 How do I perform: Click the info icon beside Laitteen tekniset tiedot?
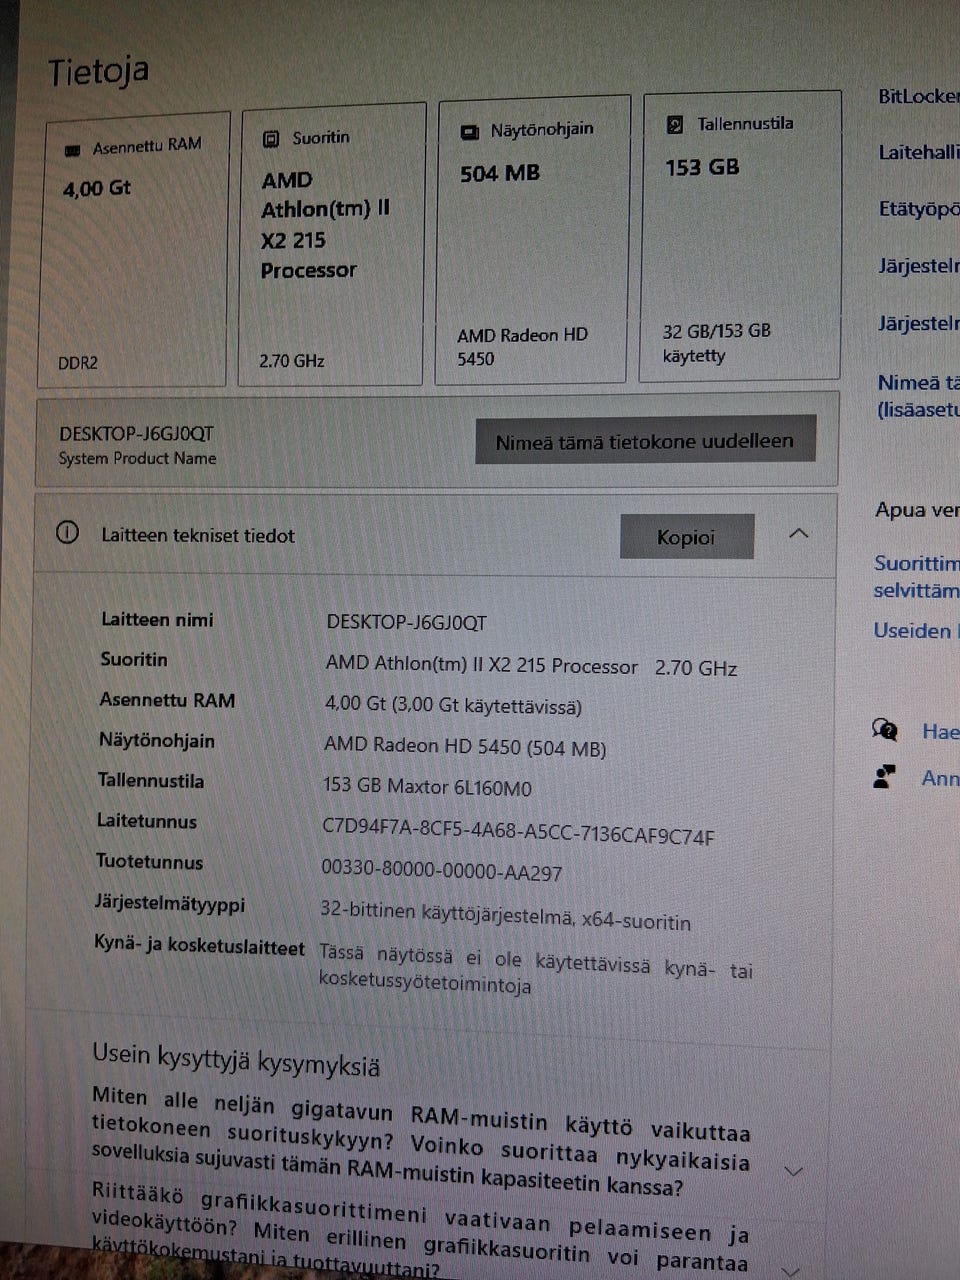67,533
